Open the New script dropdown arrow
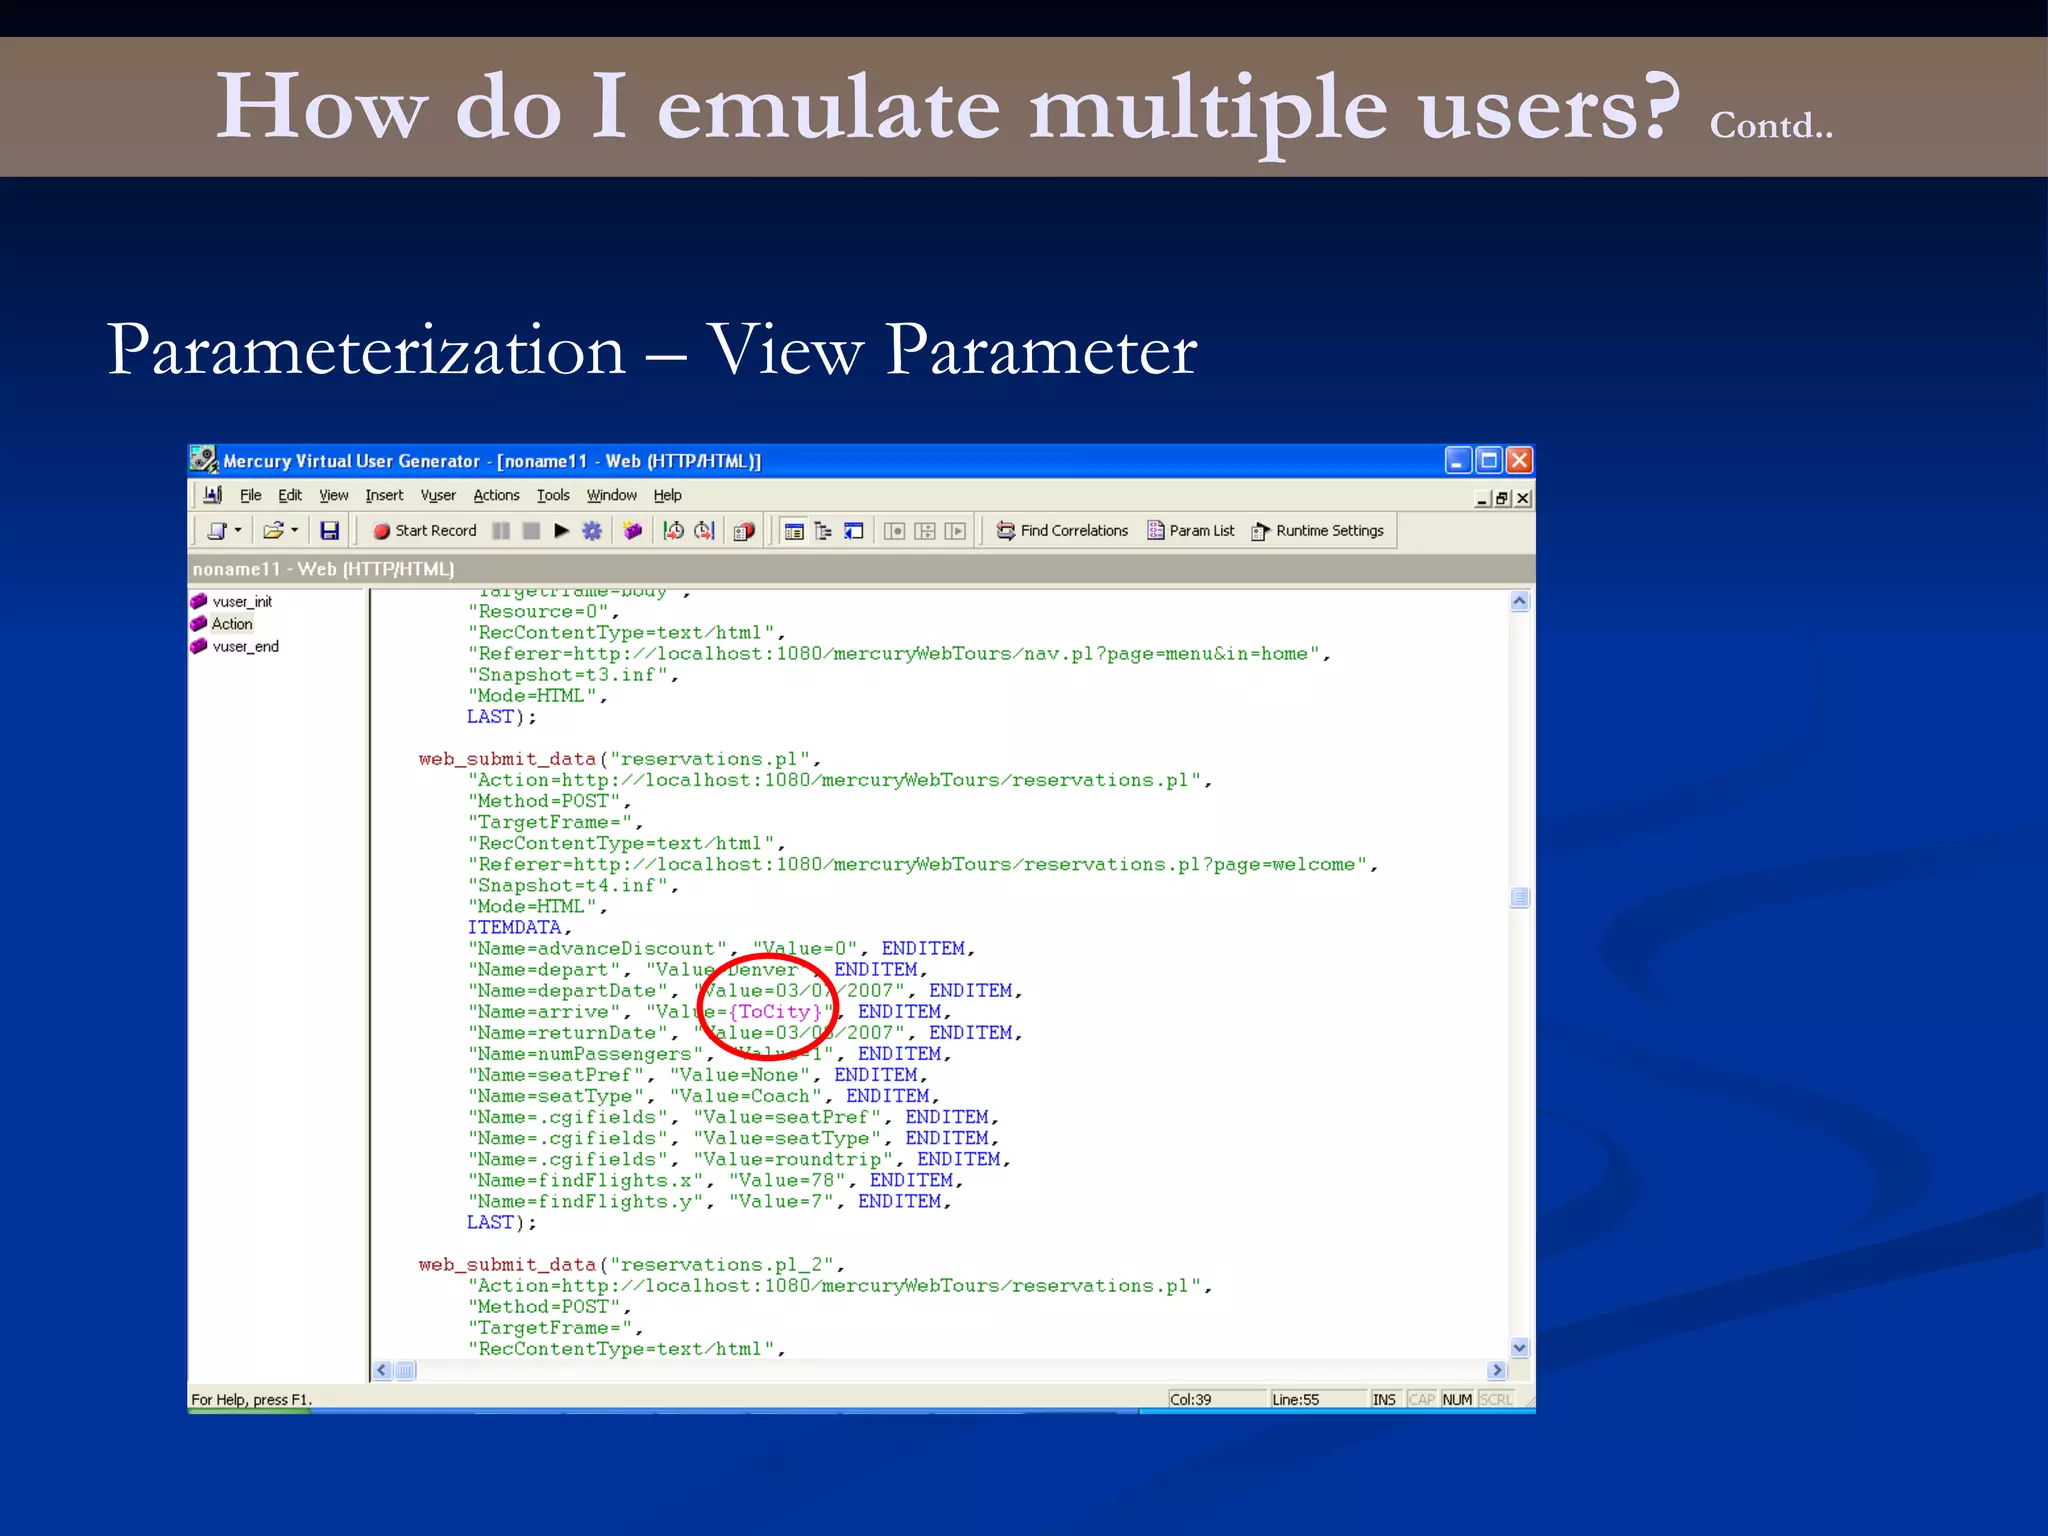 (238, 531)
